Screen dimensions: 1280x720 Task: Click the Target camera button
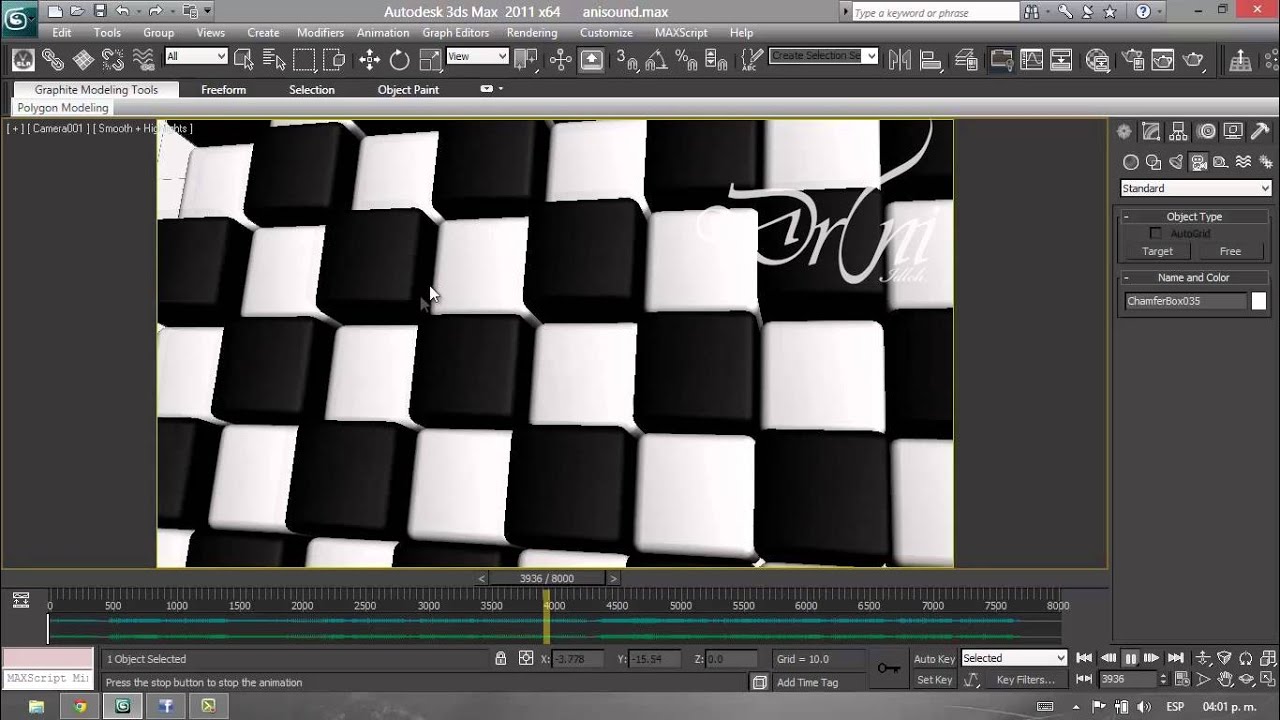[1157, 251]
